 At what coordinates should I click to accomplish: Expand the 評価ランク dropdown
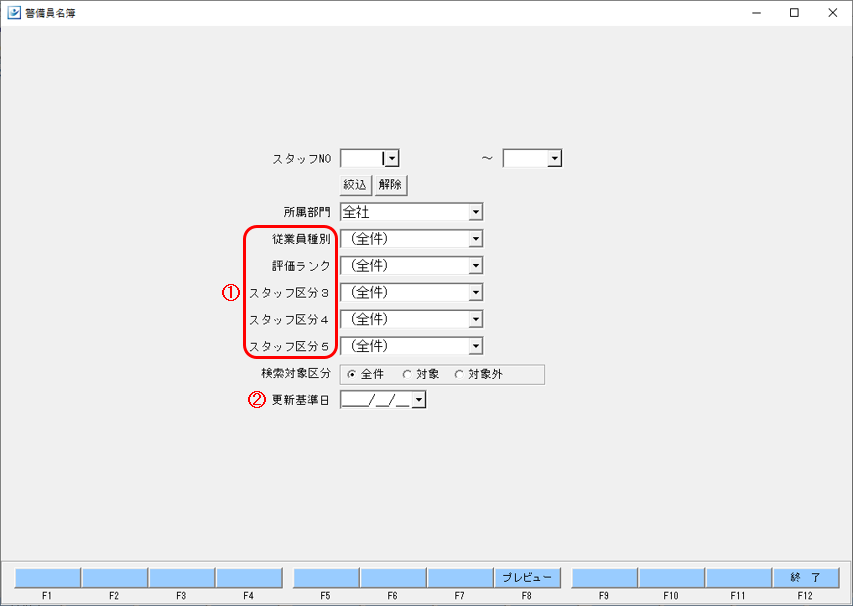[x=475, y=265]
